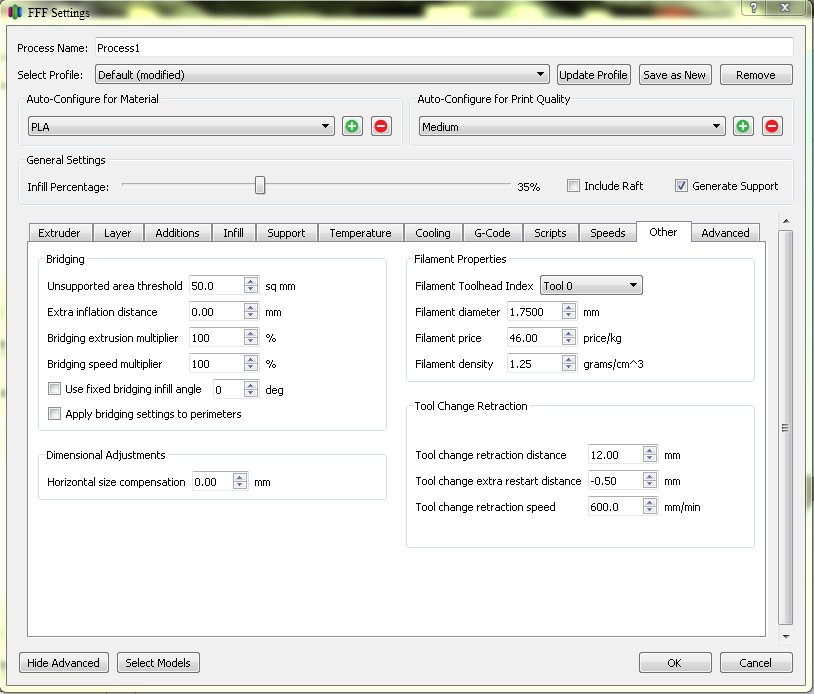
Task: Click red remove icon for material
Action: coord(381,126)
